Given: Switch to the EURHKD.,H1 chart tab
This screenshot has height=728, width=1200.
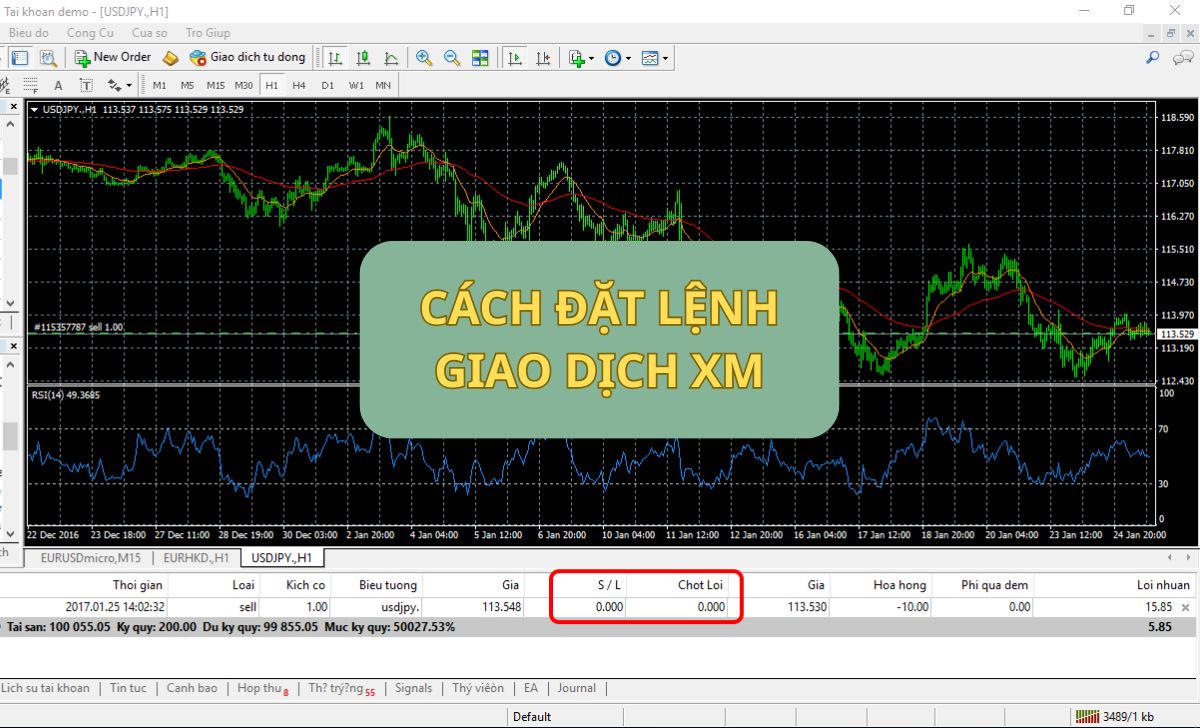Looking at the screenshot, I should point(196,557).
